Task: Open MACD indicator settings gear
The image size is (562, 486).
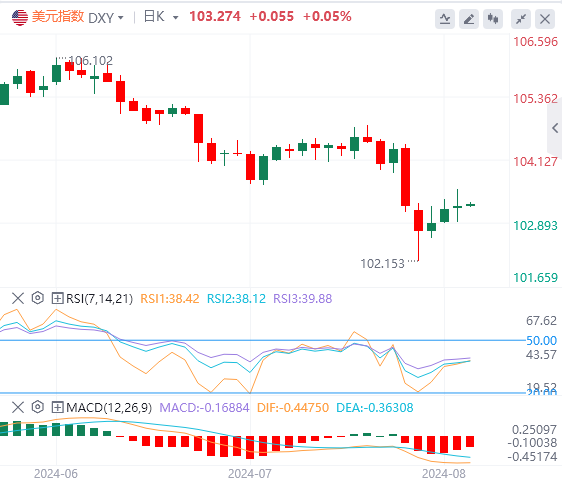Action: point(38,408)
